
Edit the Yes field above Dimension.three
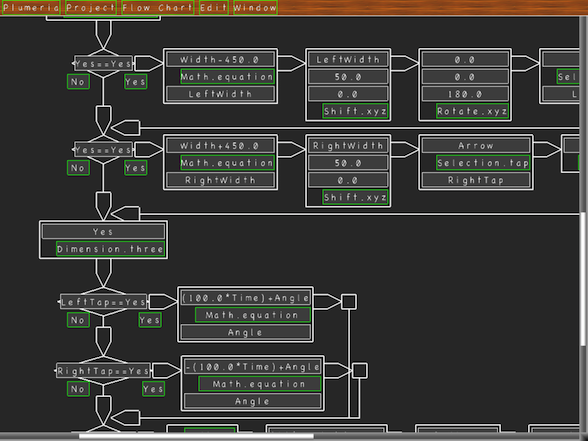point(103,232)
